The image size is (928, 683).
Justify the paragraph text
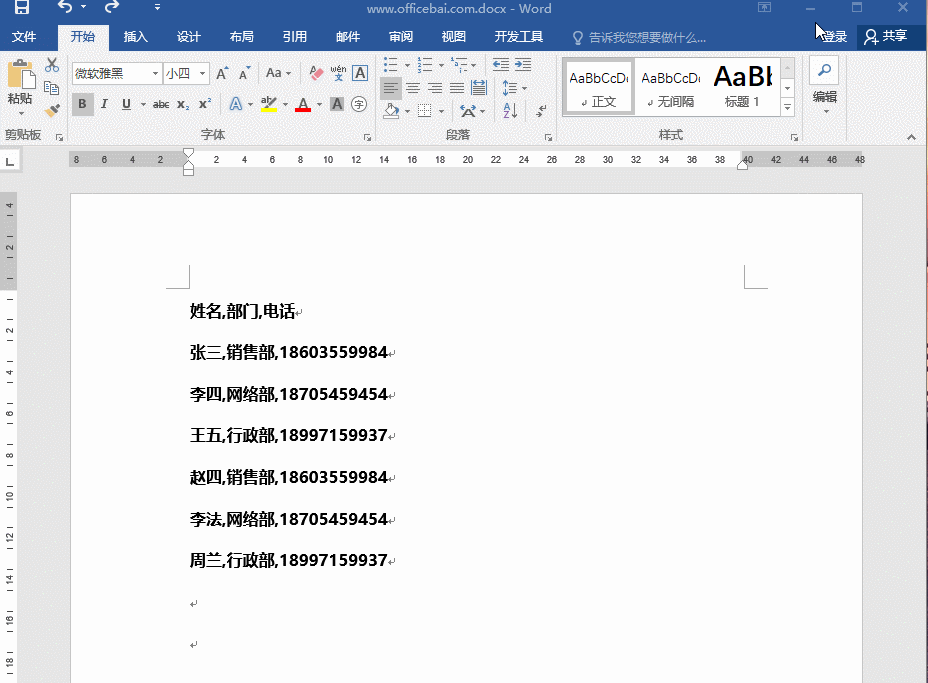click(x=457, y=88)
